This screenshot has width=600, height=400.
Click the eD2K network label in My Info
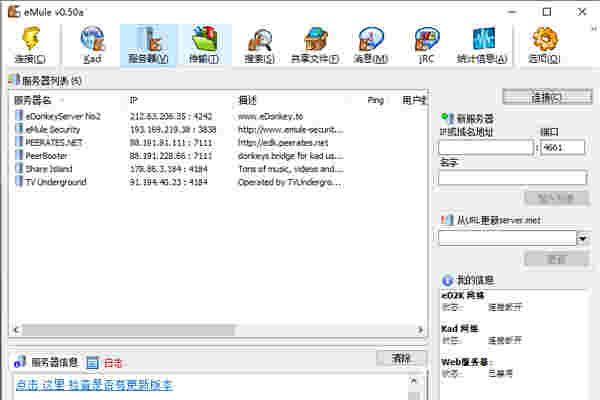[x=463, y=295]
